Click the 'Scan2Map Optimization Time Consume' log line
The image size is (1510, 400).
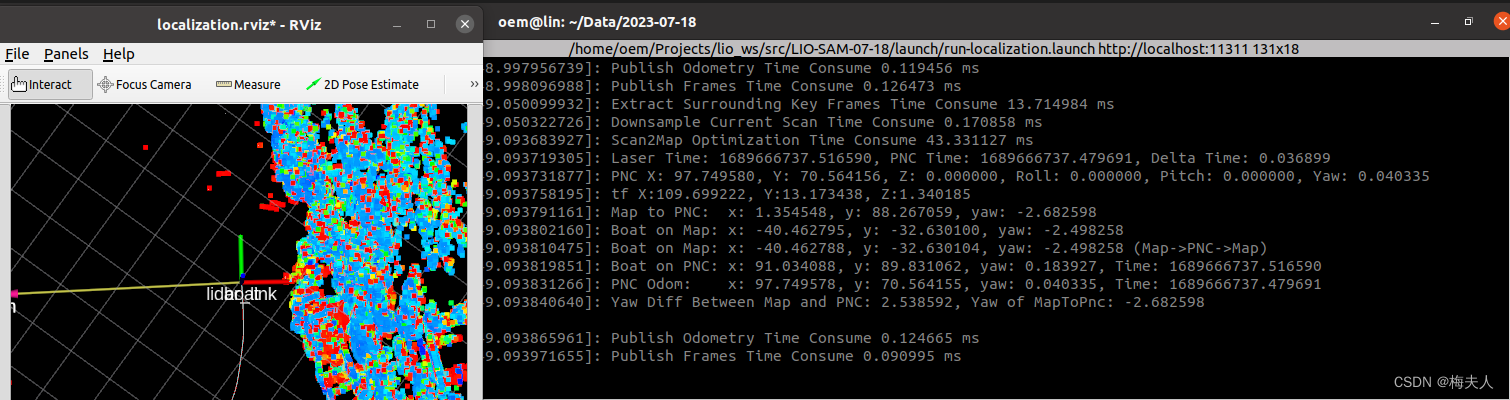[x=759, y=140]
